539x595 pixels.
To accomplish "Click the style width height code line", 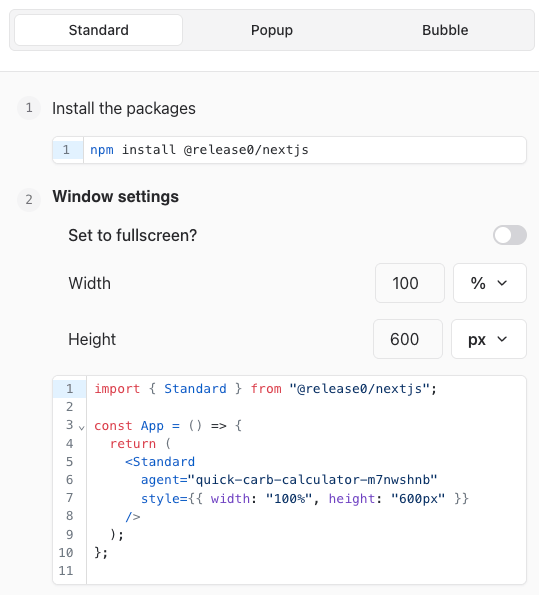I will (x=305, y=498).
